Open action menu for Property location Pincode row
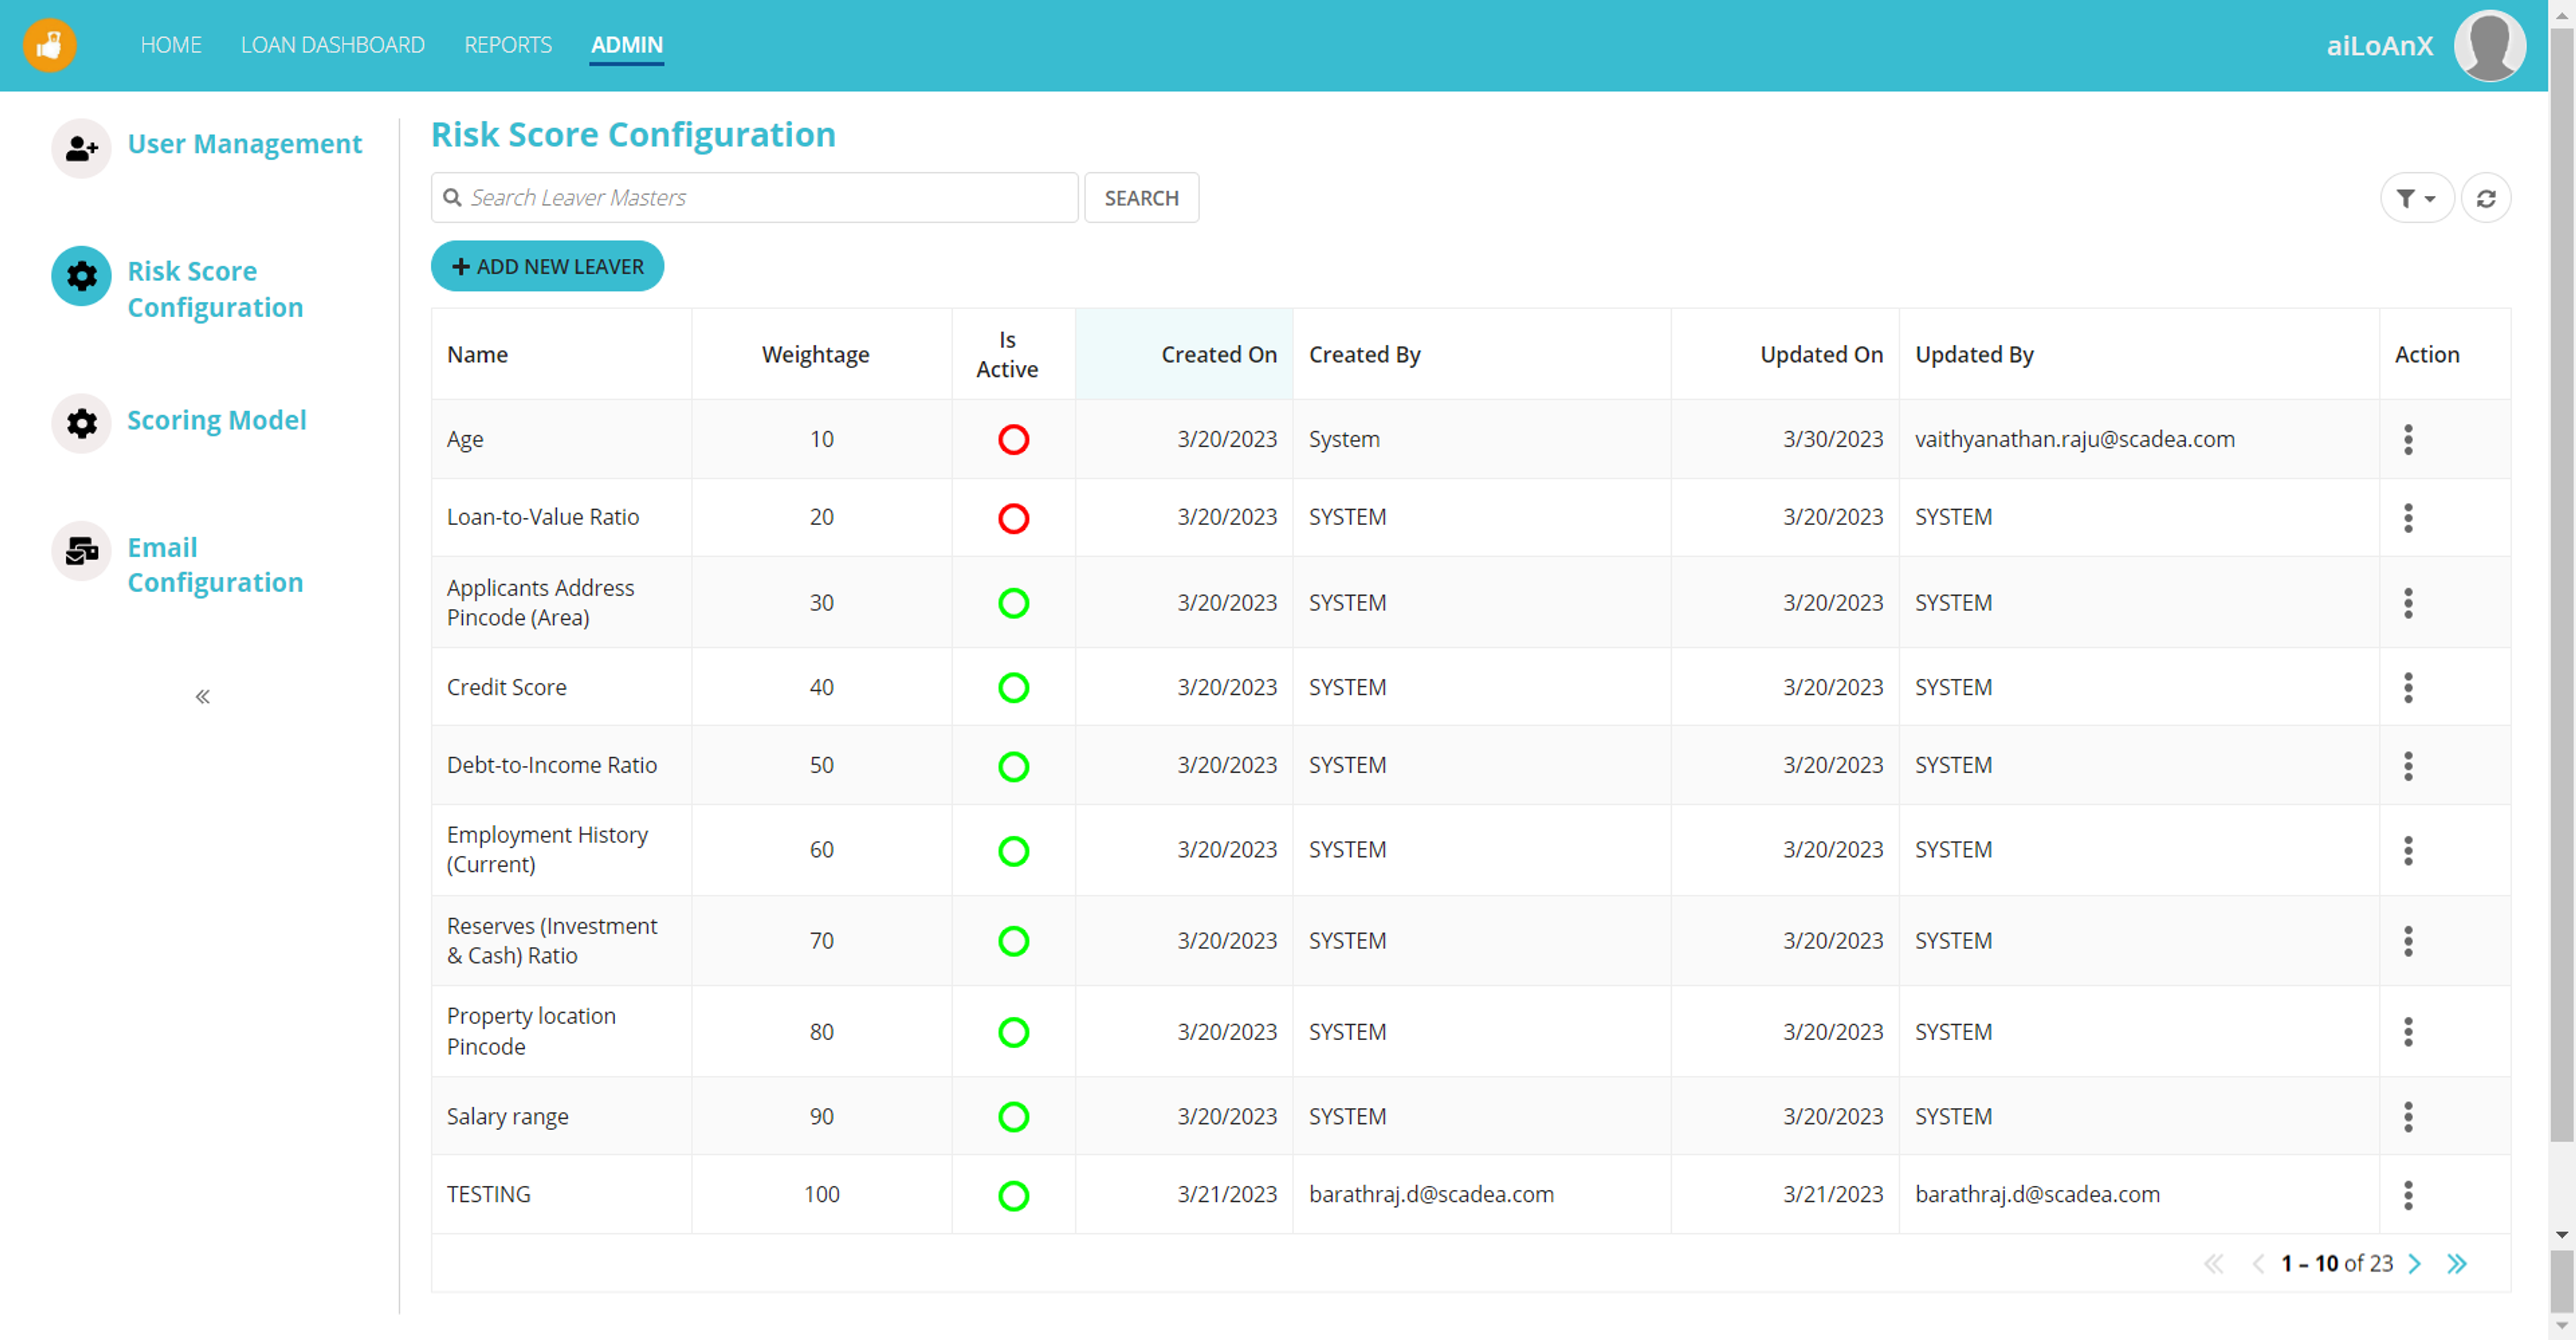This screenshot has width=2576, height=1340. (2408, 1031)
